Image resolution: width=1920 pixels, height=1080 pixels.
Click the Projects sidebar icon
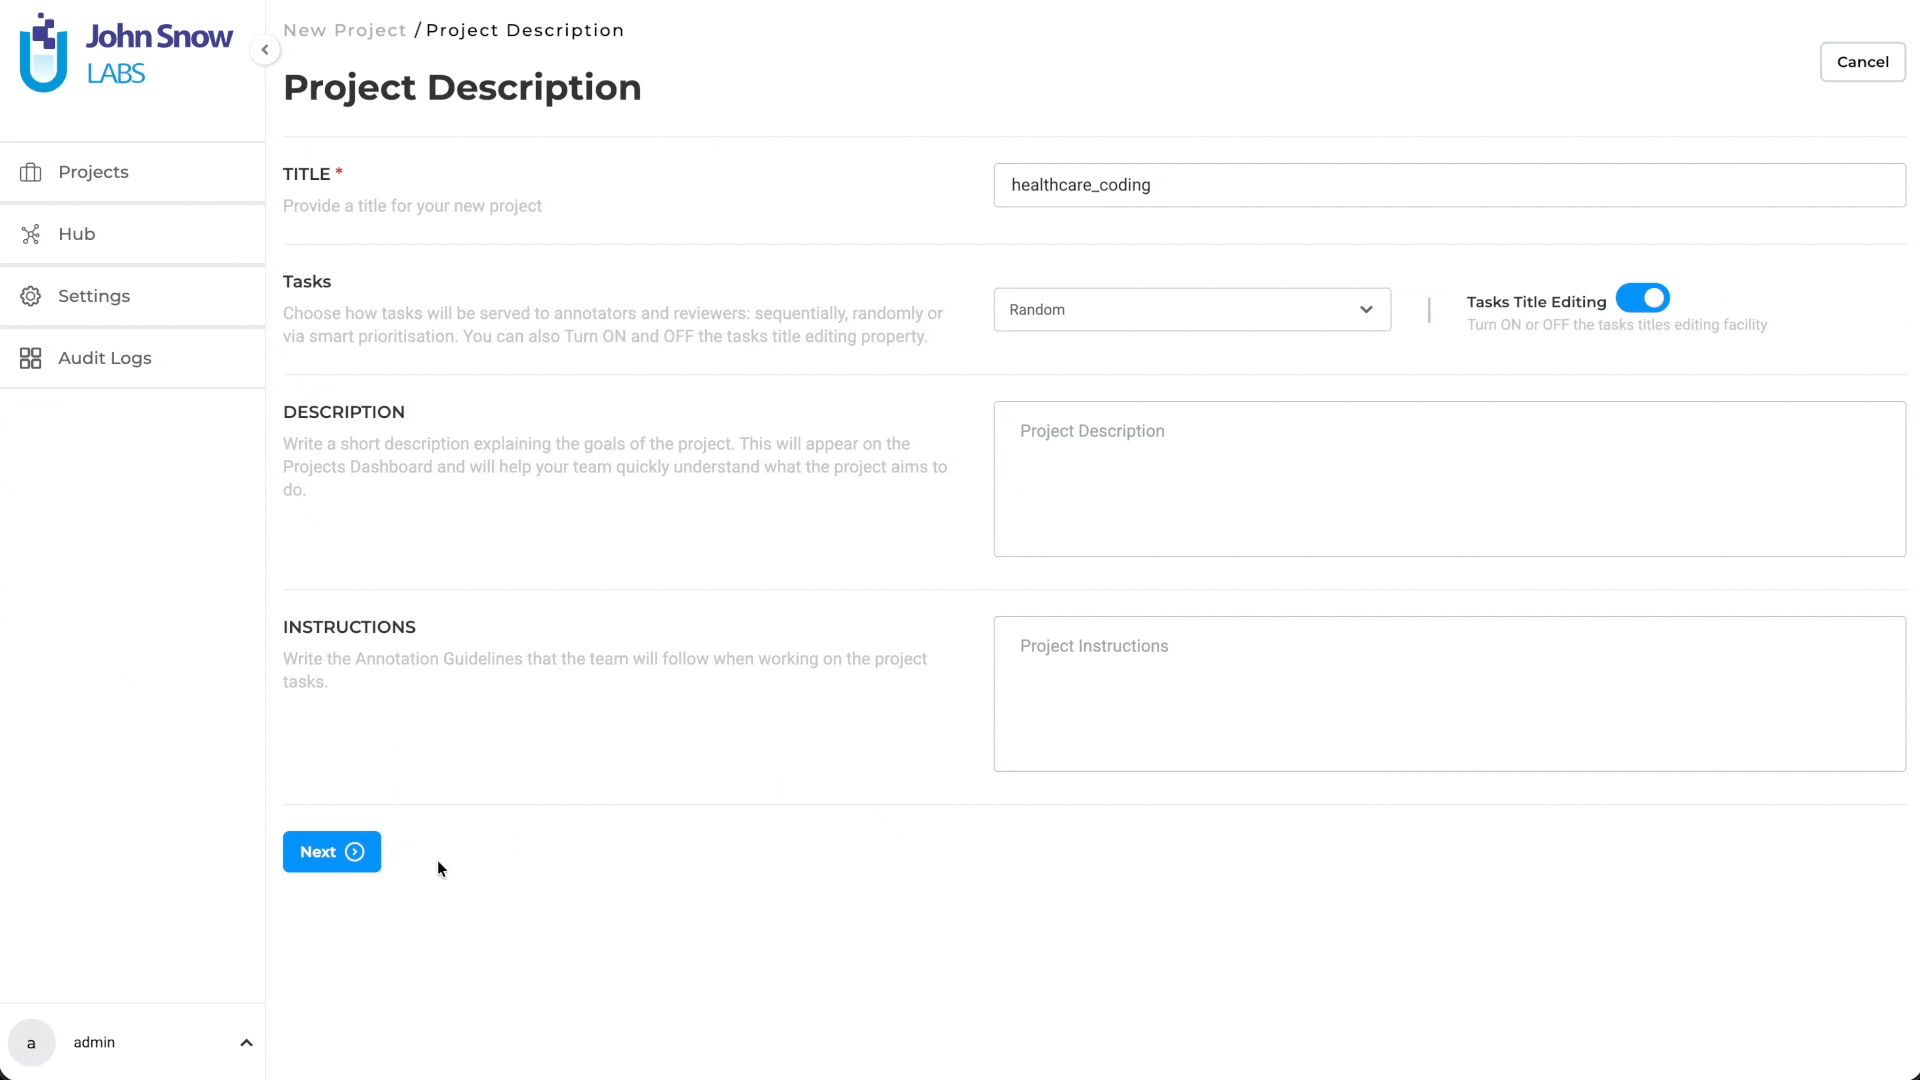(31, 172)
